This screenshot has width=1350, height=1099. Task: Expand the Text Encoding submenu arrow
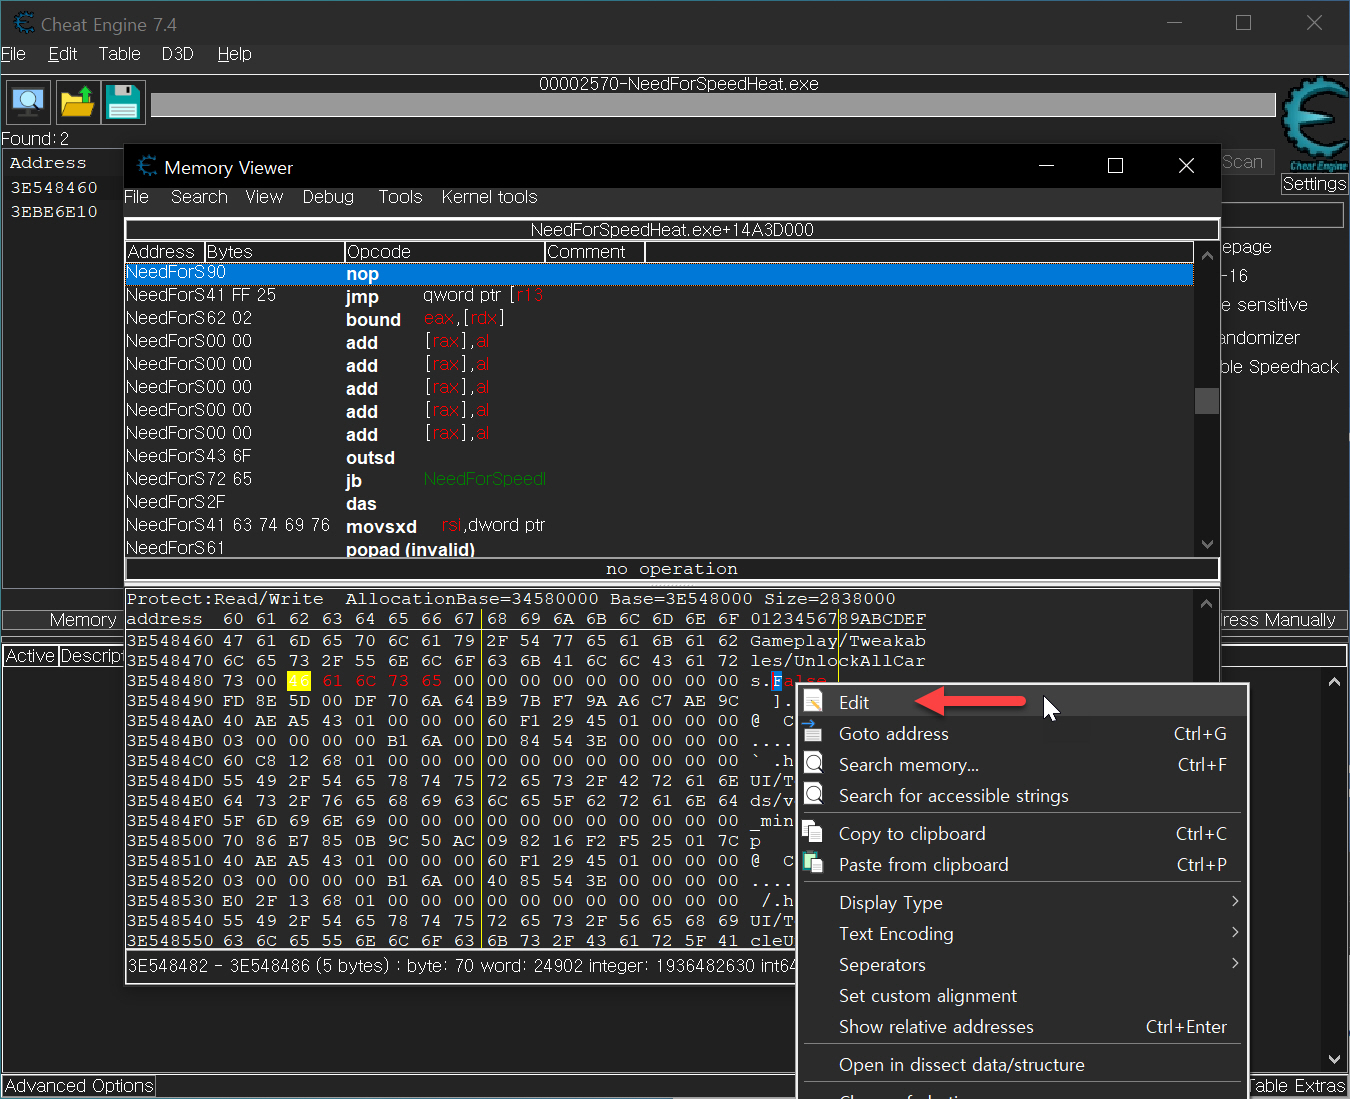click(1235, 933)
